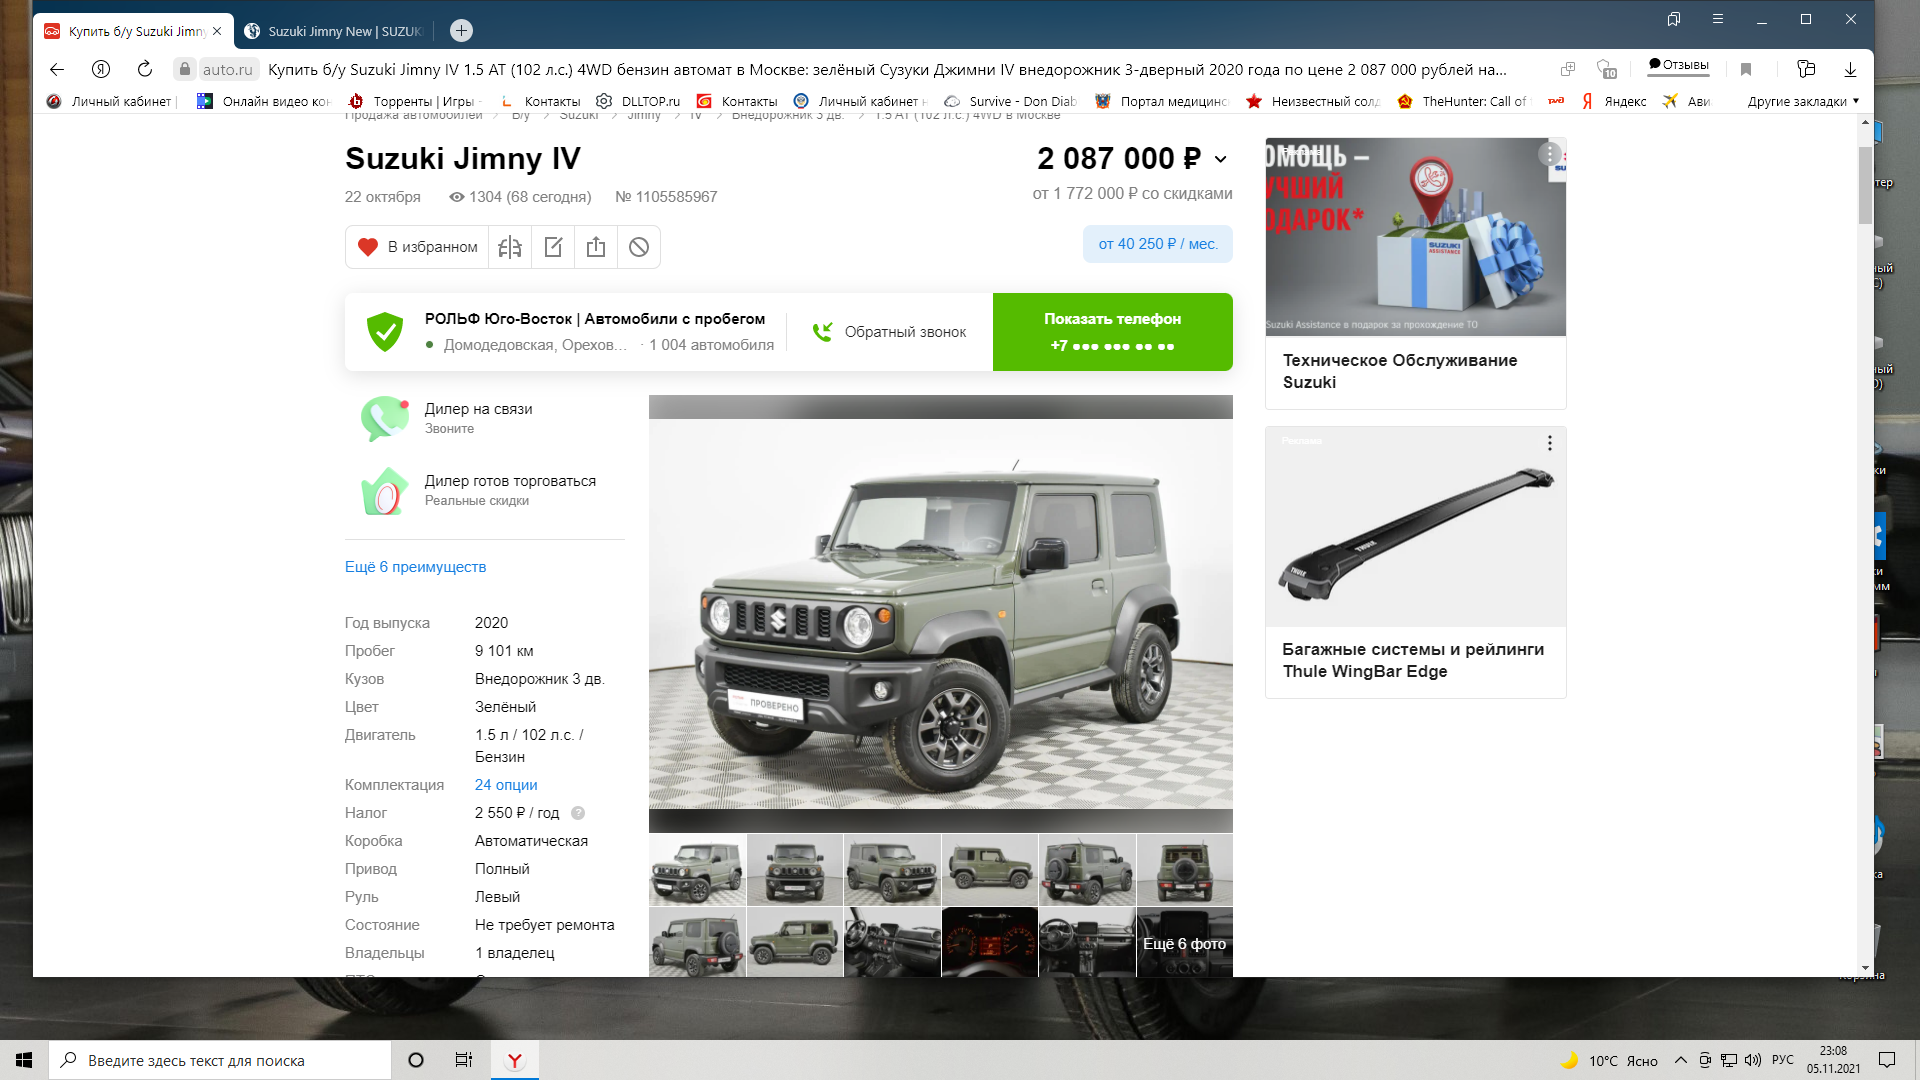Open downloads via the arrow icon
Screen dimensions: 1920x1080
(1850, 69)
